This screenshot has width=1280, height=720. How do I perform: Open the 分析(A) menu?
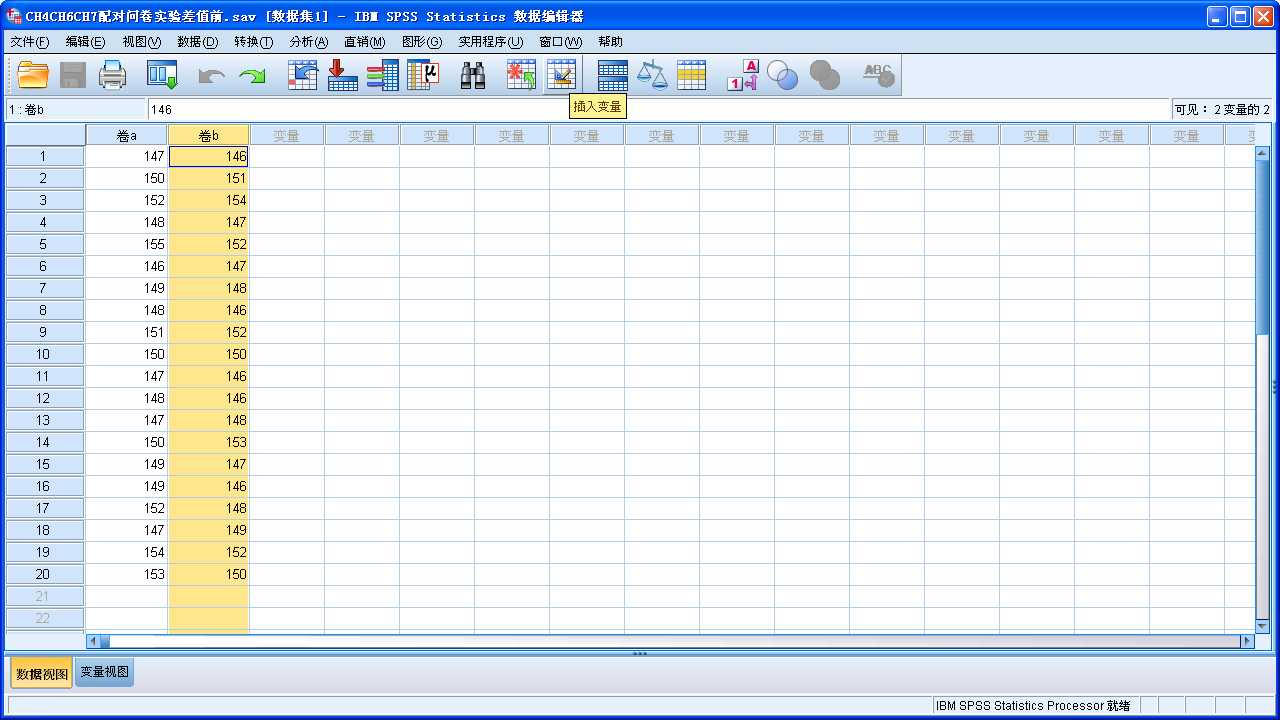point(308,42)
